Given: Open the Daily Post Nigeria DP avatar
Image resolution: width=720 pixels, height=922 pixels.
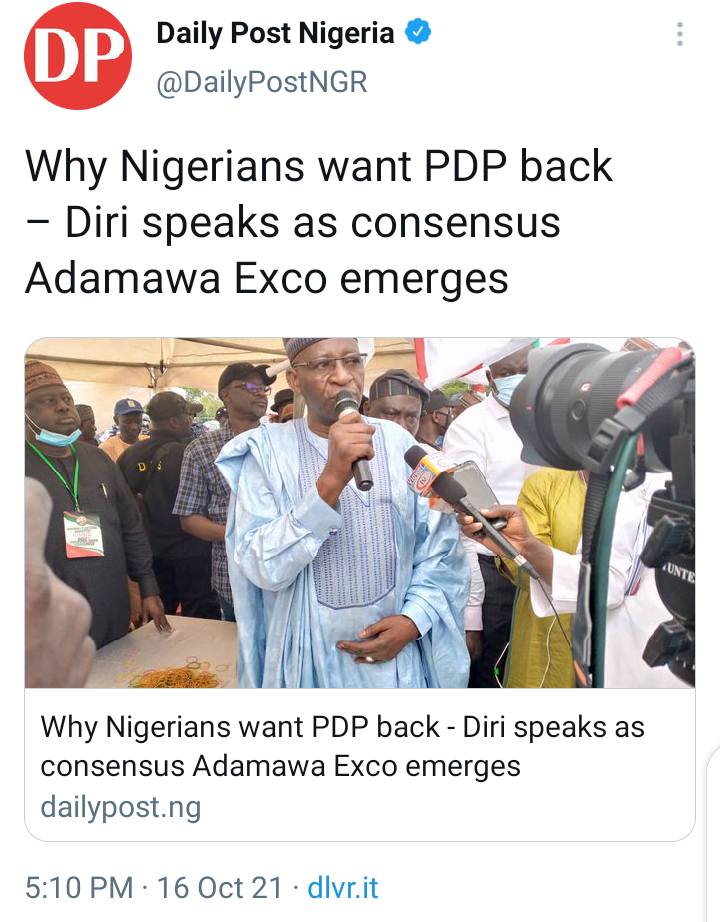Looking at the screenshot, I should click(x=78, y=56).
